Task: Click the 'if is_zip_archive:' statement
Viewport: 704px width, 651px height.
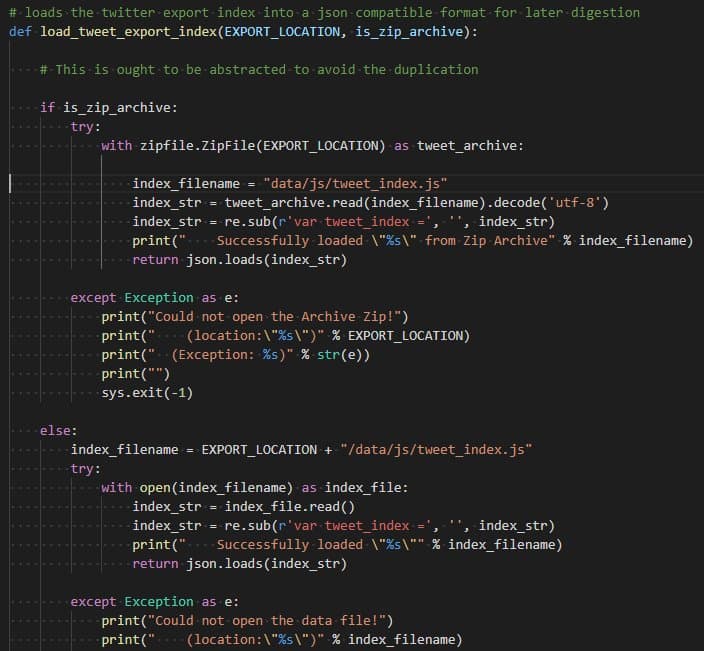Action: [x=108, y=108]
